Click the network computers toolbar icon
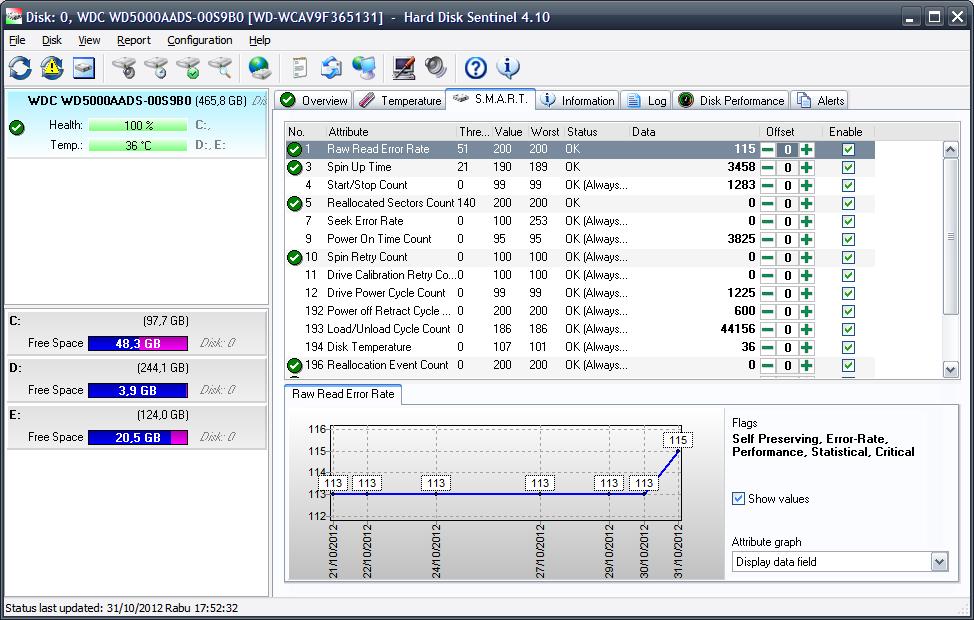The image size is (974, 620). point(363,67)
